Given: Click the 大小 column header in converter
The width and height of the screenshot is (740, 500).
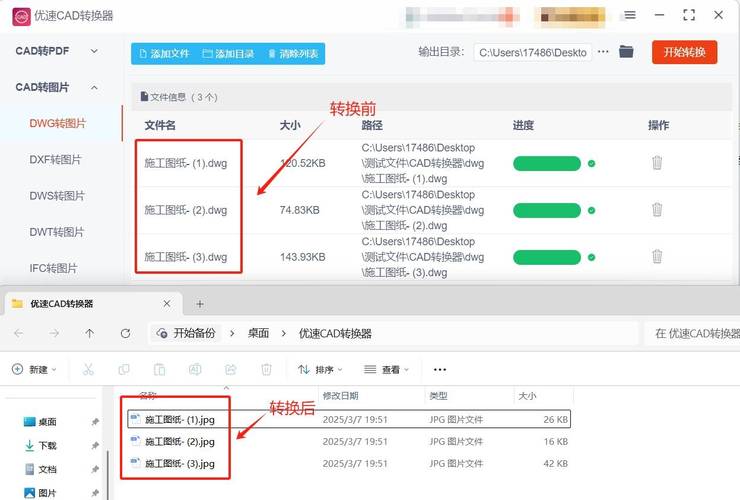Looking at the screenshot, I should [x=290, y=126].
